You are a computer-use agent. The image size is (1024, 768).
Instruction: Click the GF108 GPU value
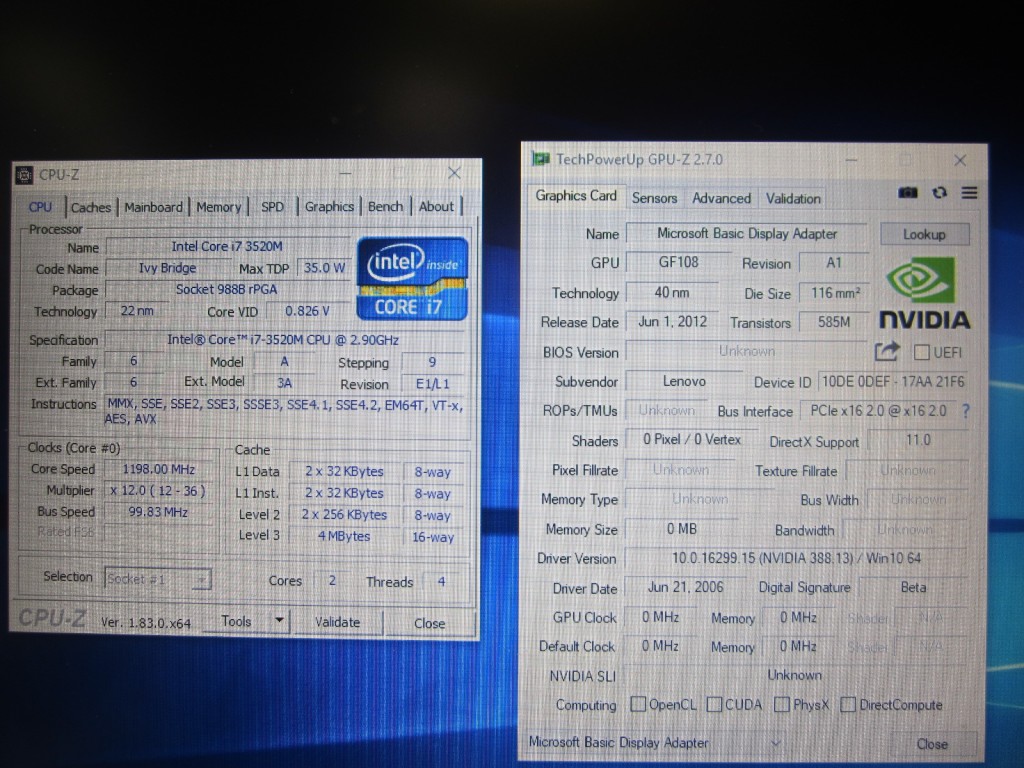(679, 262)
